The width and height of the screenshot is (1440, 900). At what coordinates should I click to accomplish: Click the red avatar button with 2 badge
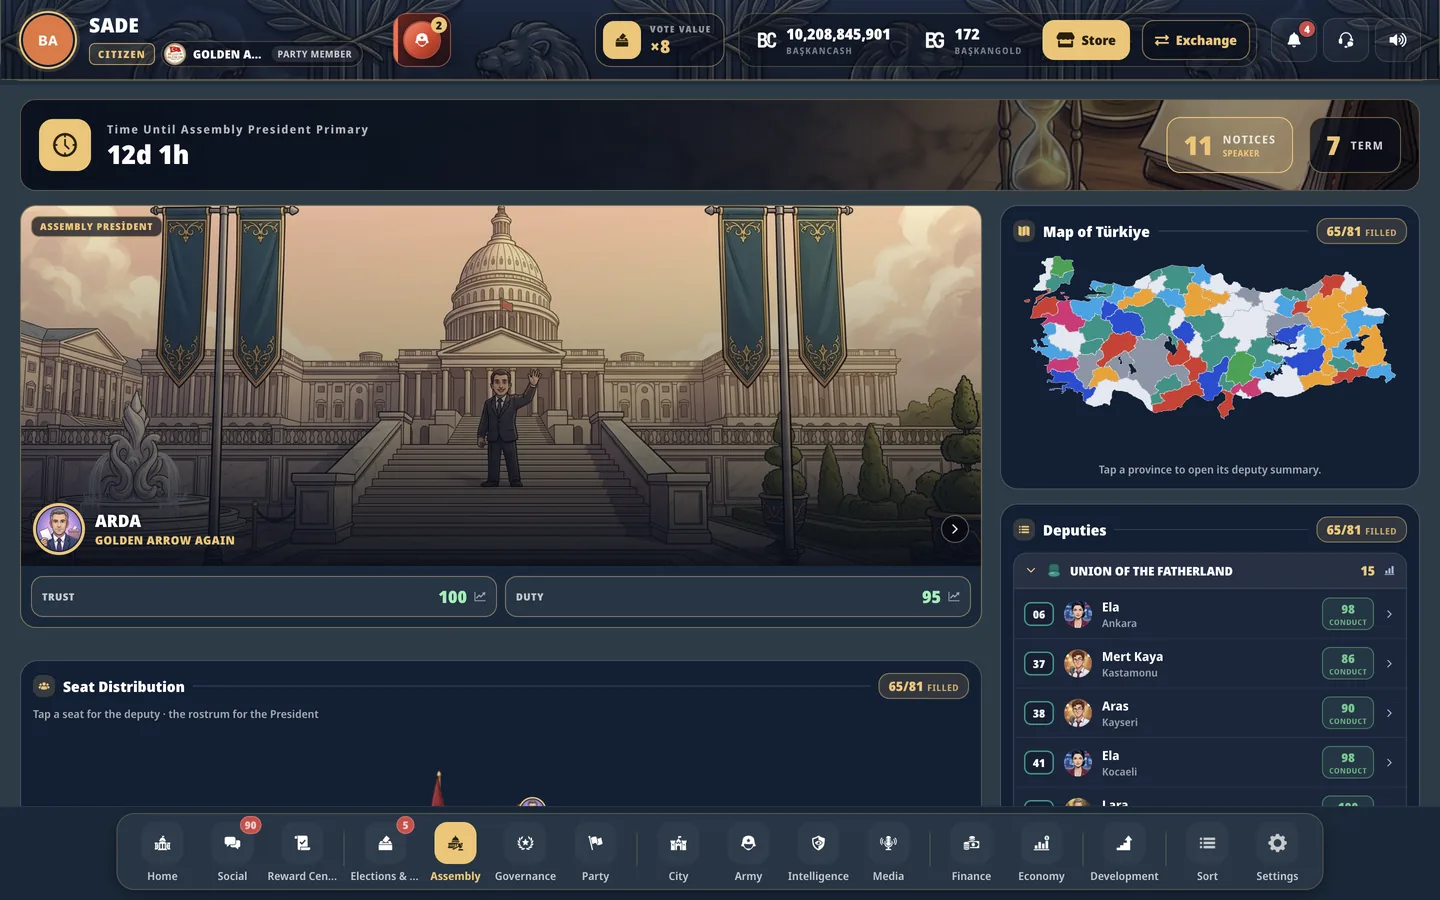tap(422, 40)
